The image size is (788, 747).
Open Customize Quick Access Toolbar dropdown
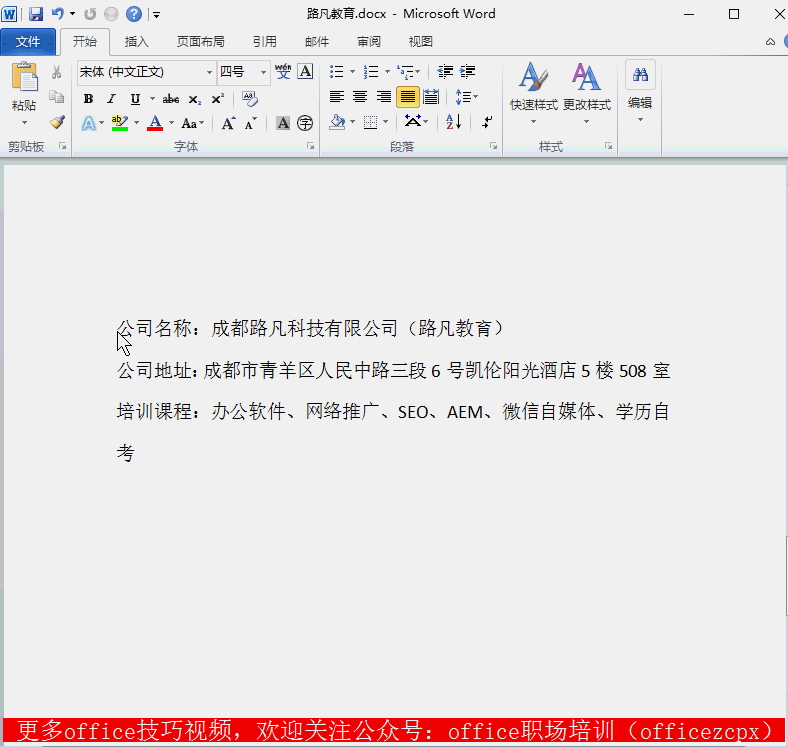[x=156, y=15]
